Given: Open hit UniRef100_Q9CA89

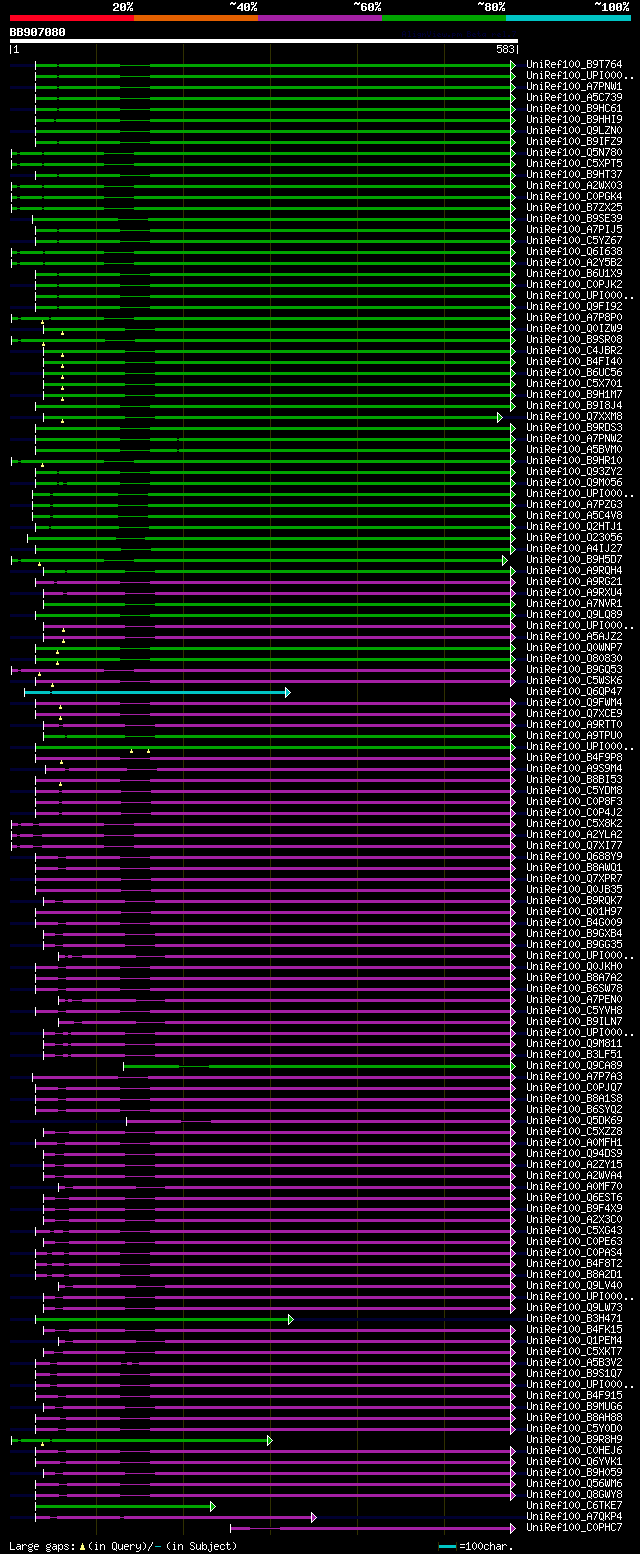Looking at the screenshot, I should [x=574, y=1066].
